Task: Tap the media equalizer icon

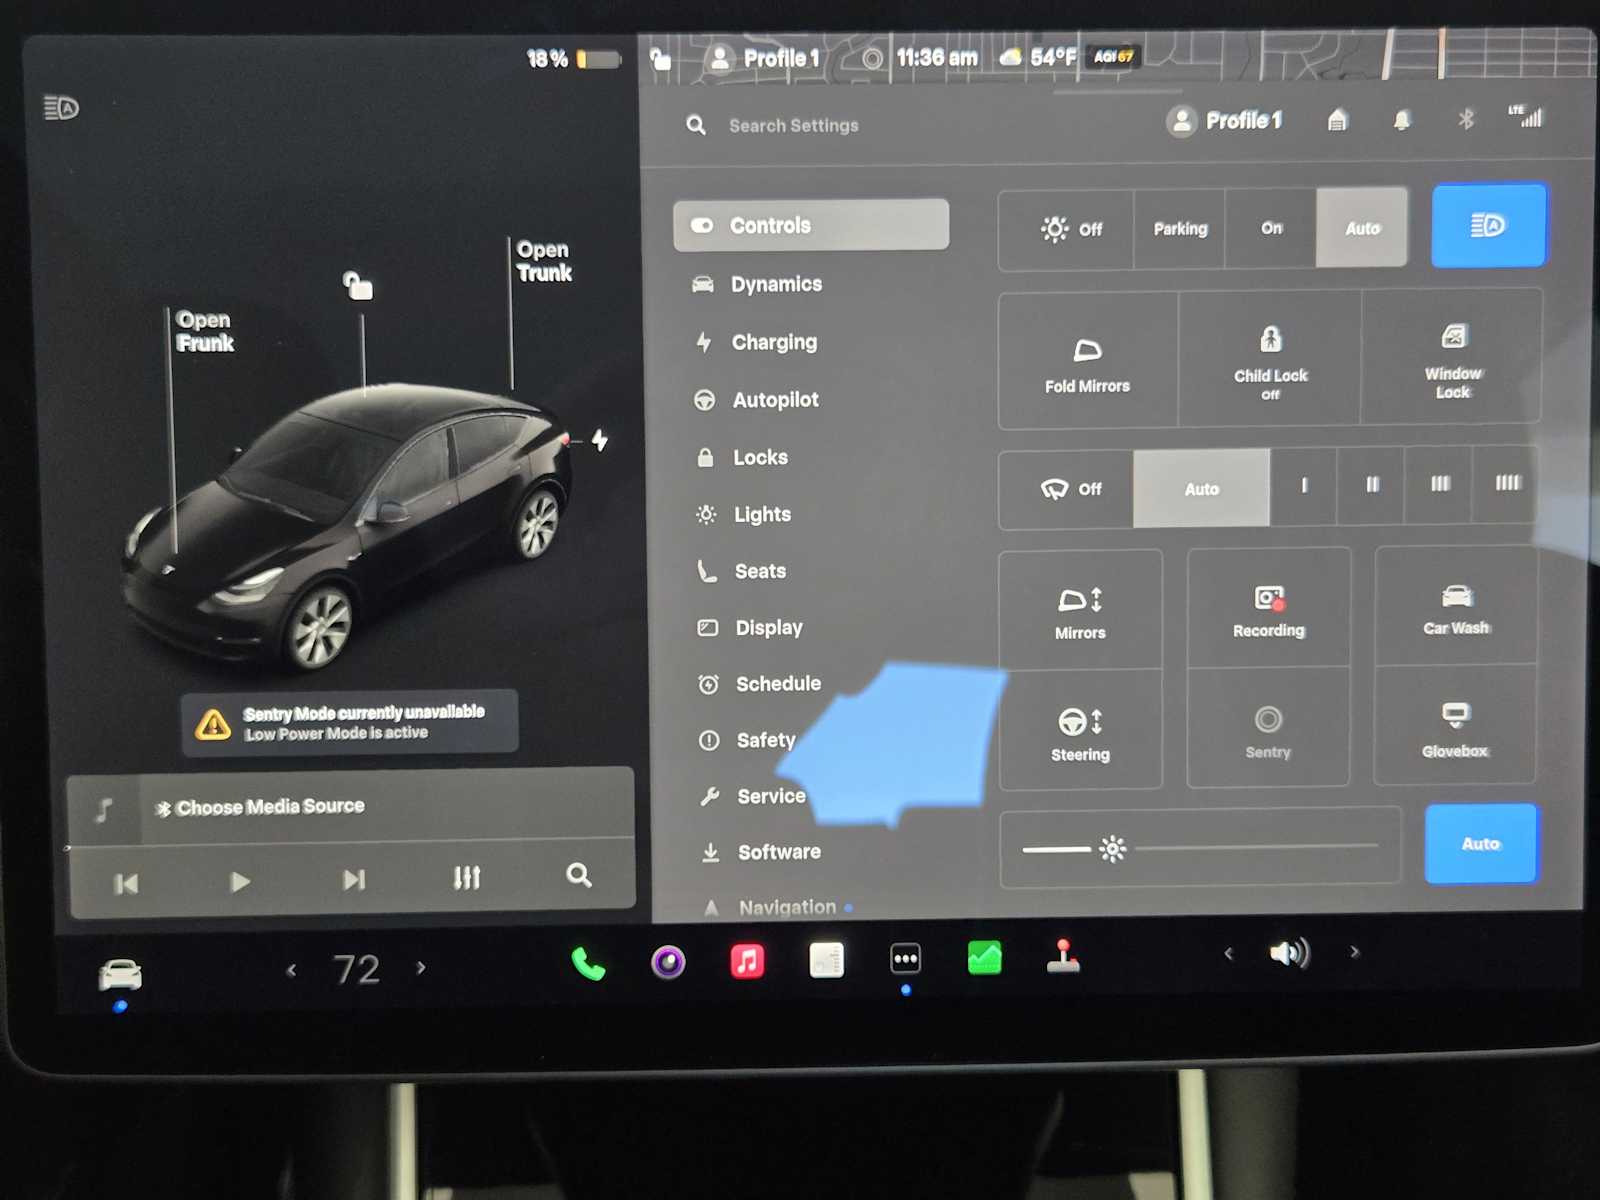Action: (x=466, y=878)
